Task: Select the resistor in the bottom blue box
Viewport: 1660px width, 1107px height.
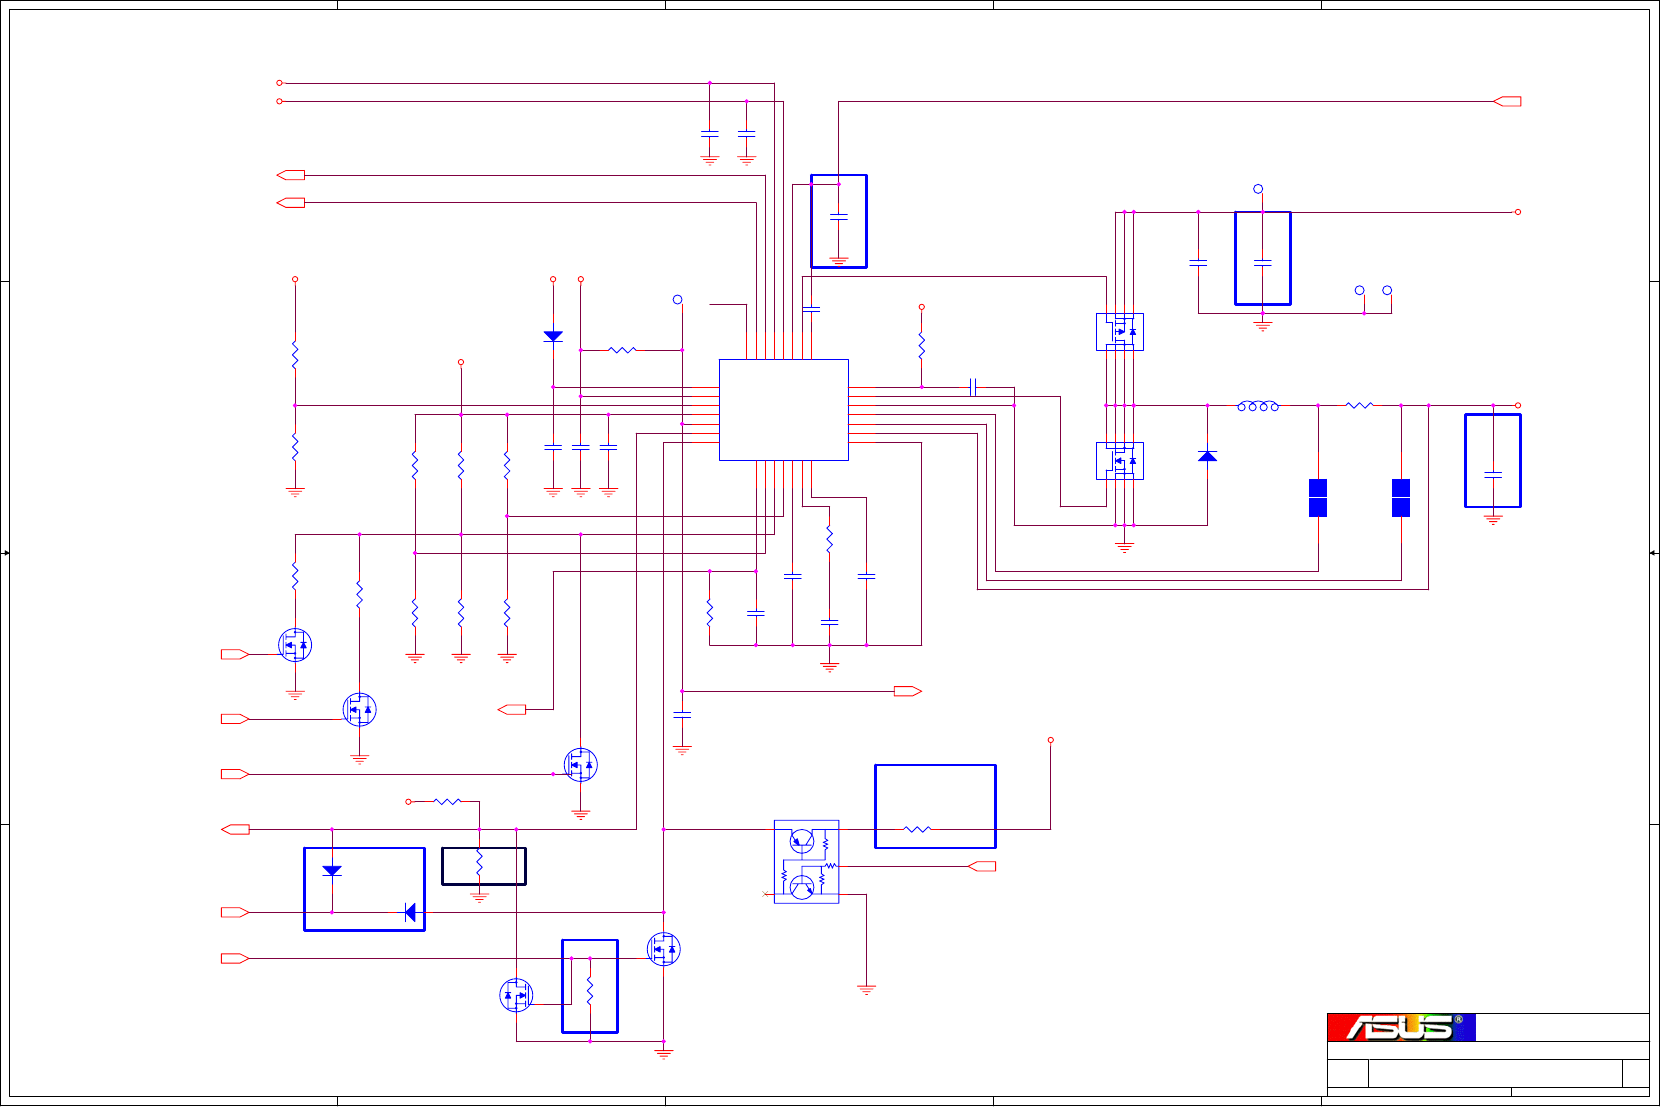Action: click(590, 992)
